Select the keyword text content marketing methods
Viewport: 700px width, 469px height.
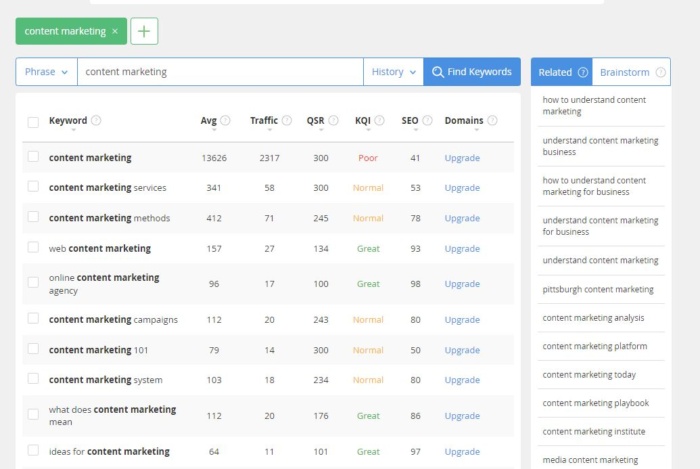(x=109, y=218)
